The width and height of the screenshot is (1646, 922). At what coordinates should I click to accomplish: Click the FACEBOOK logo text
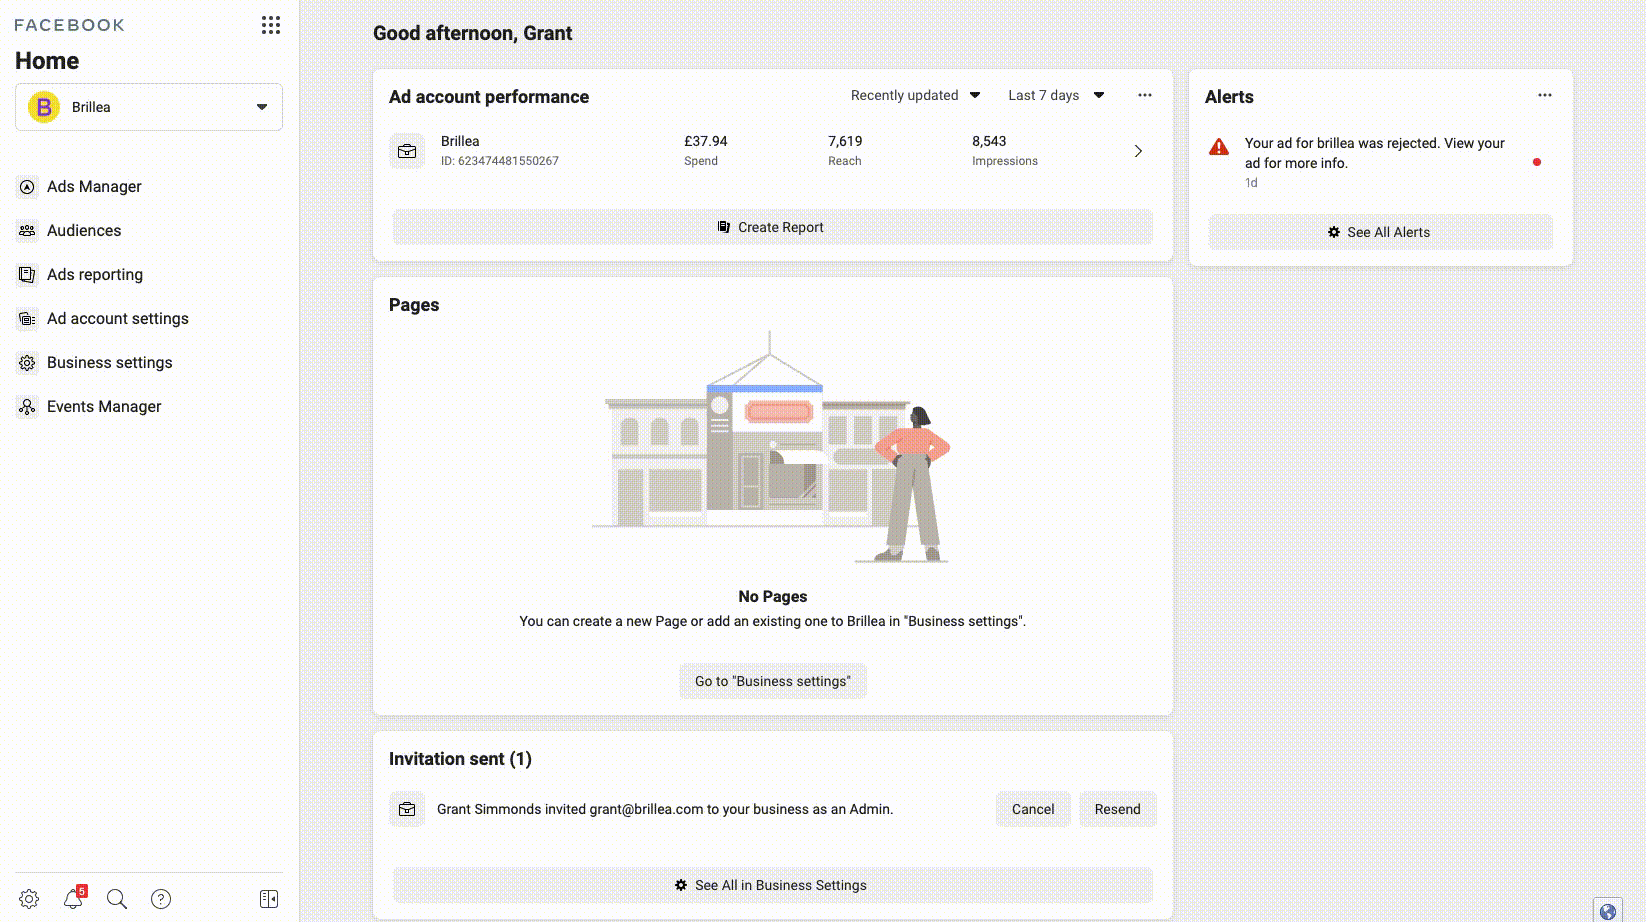point(70,25)
